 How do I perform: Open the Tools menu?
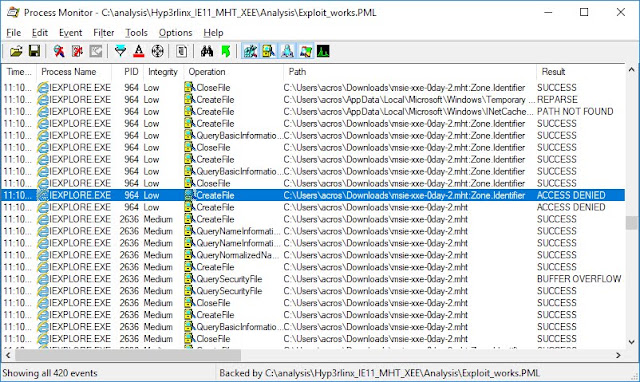[x=136, y=33]
